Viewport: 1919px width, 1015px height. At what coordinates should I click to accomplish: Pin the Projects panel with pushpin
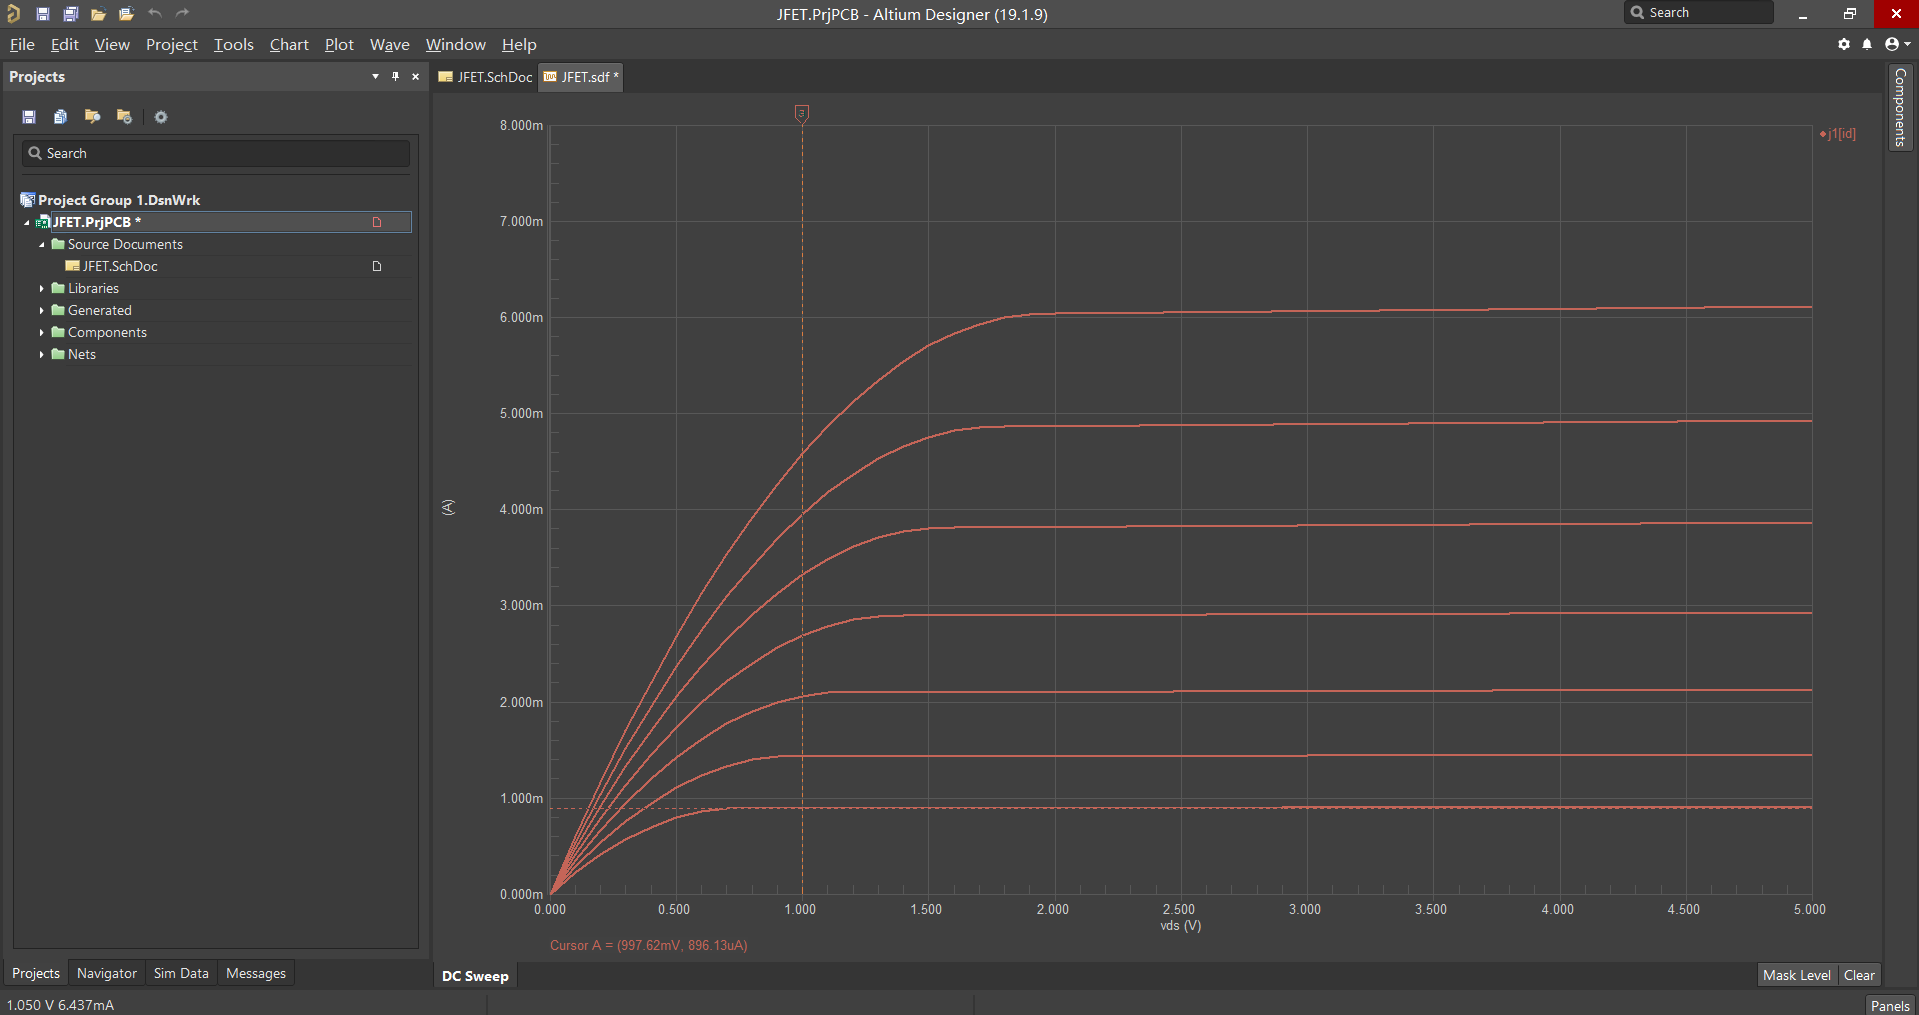[396, 77]
